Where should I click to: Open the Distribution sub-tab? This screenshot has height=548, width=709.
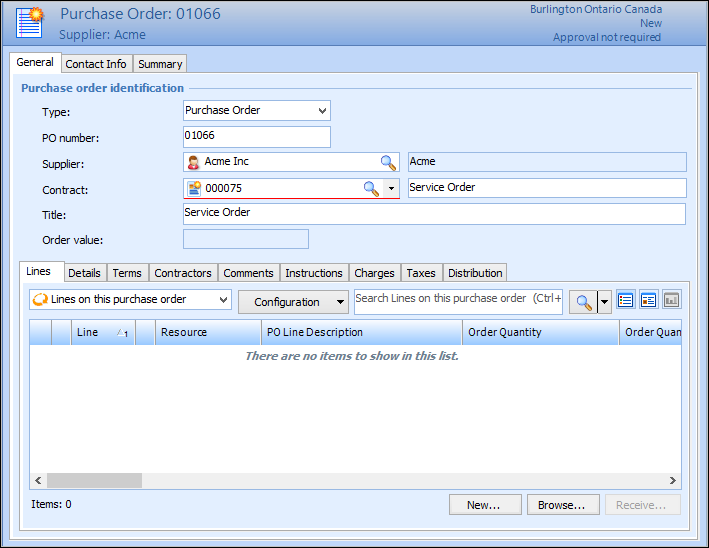[475, 273]
